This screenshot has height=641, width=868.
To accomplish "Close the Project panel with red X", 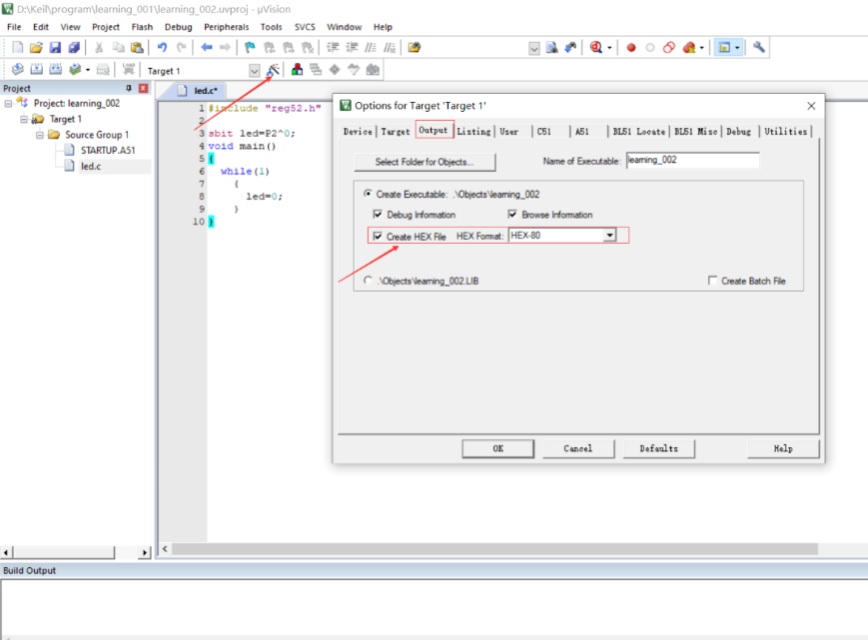I will pos(143,88).
